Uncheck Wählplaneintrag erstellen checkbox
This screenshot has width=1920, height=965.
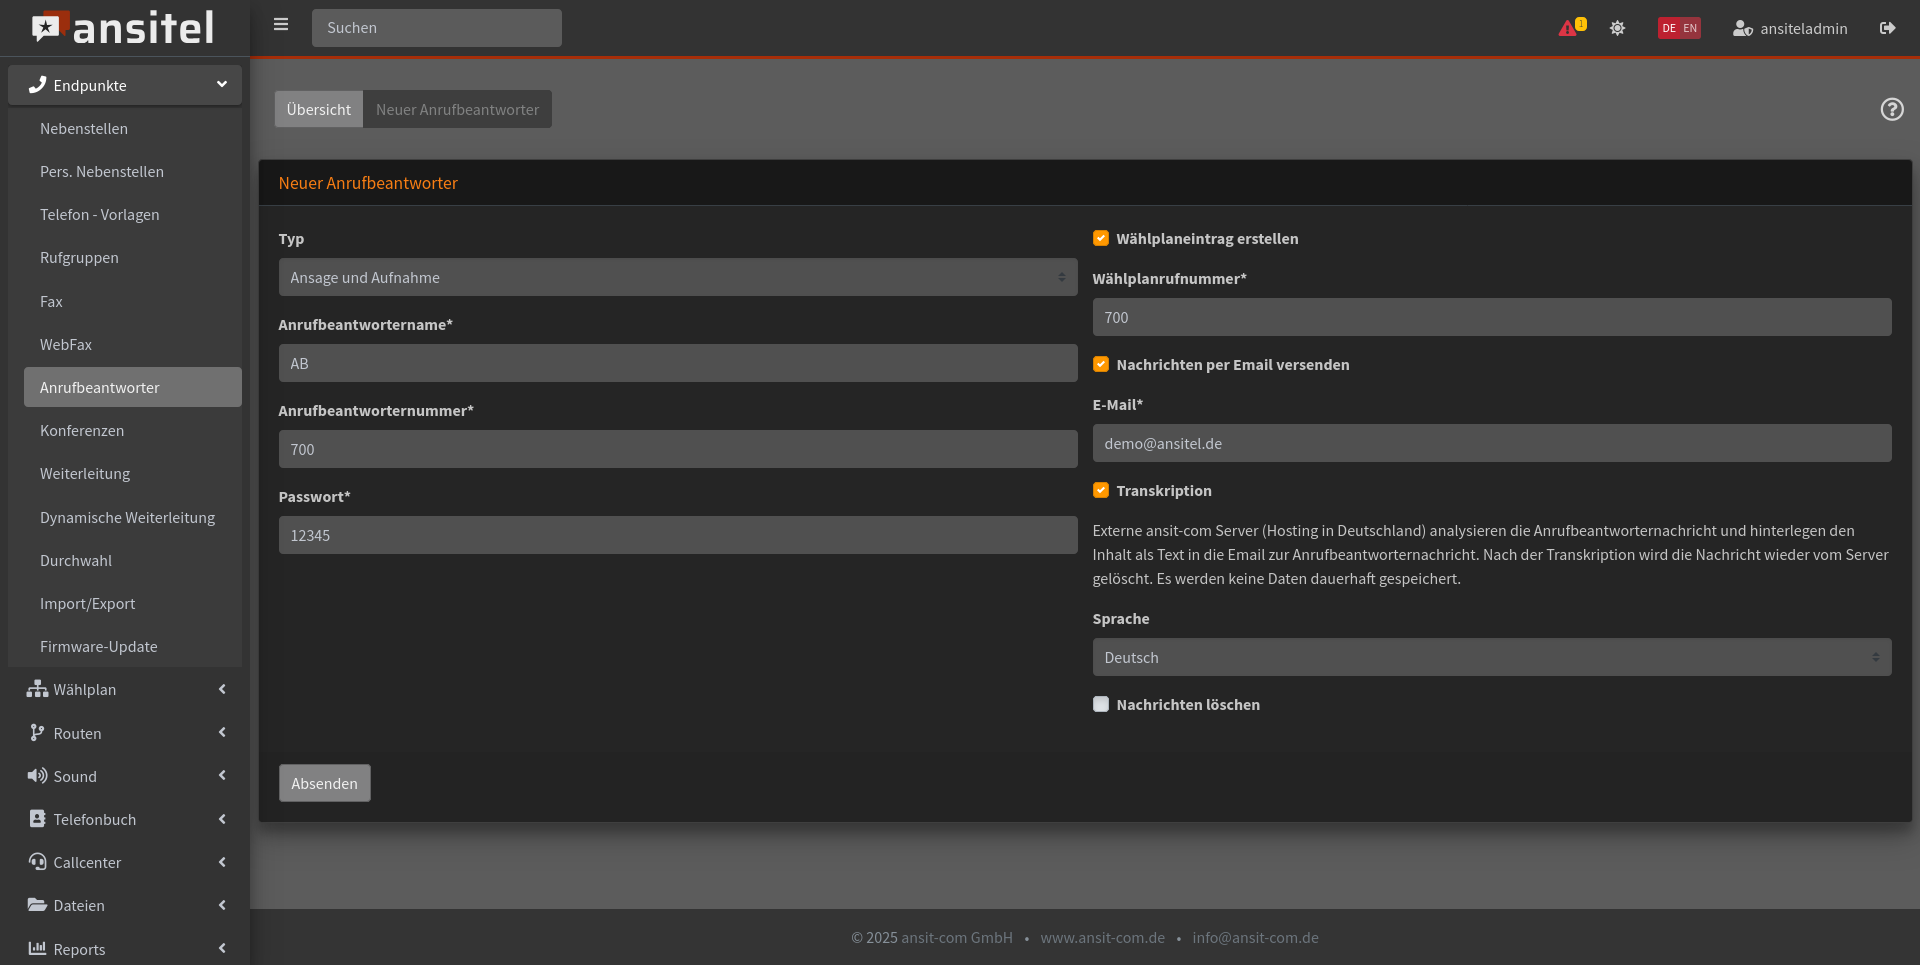click(x=1101, y=238)
